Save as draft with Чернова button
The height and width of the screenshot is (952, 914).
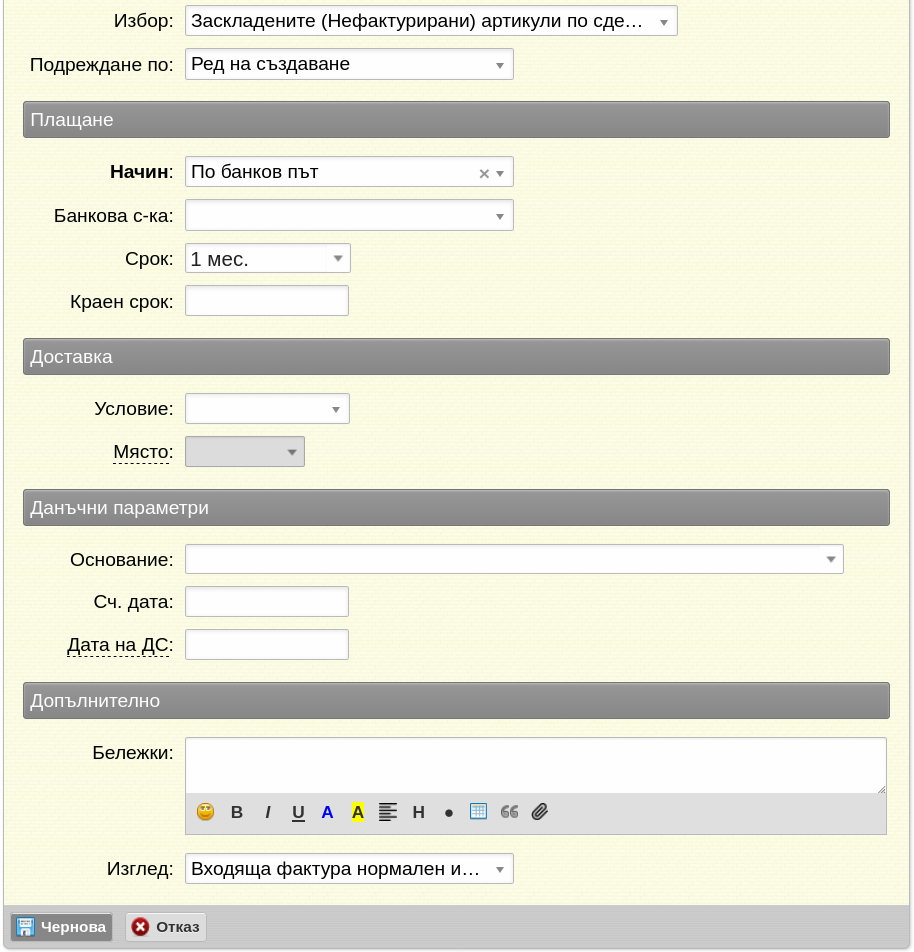pyautogui.click(x=61, y=927)
